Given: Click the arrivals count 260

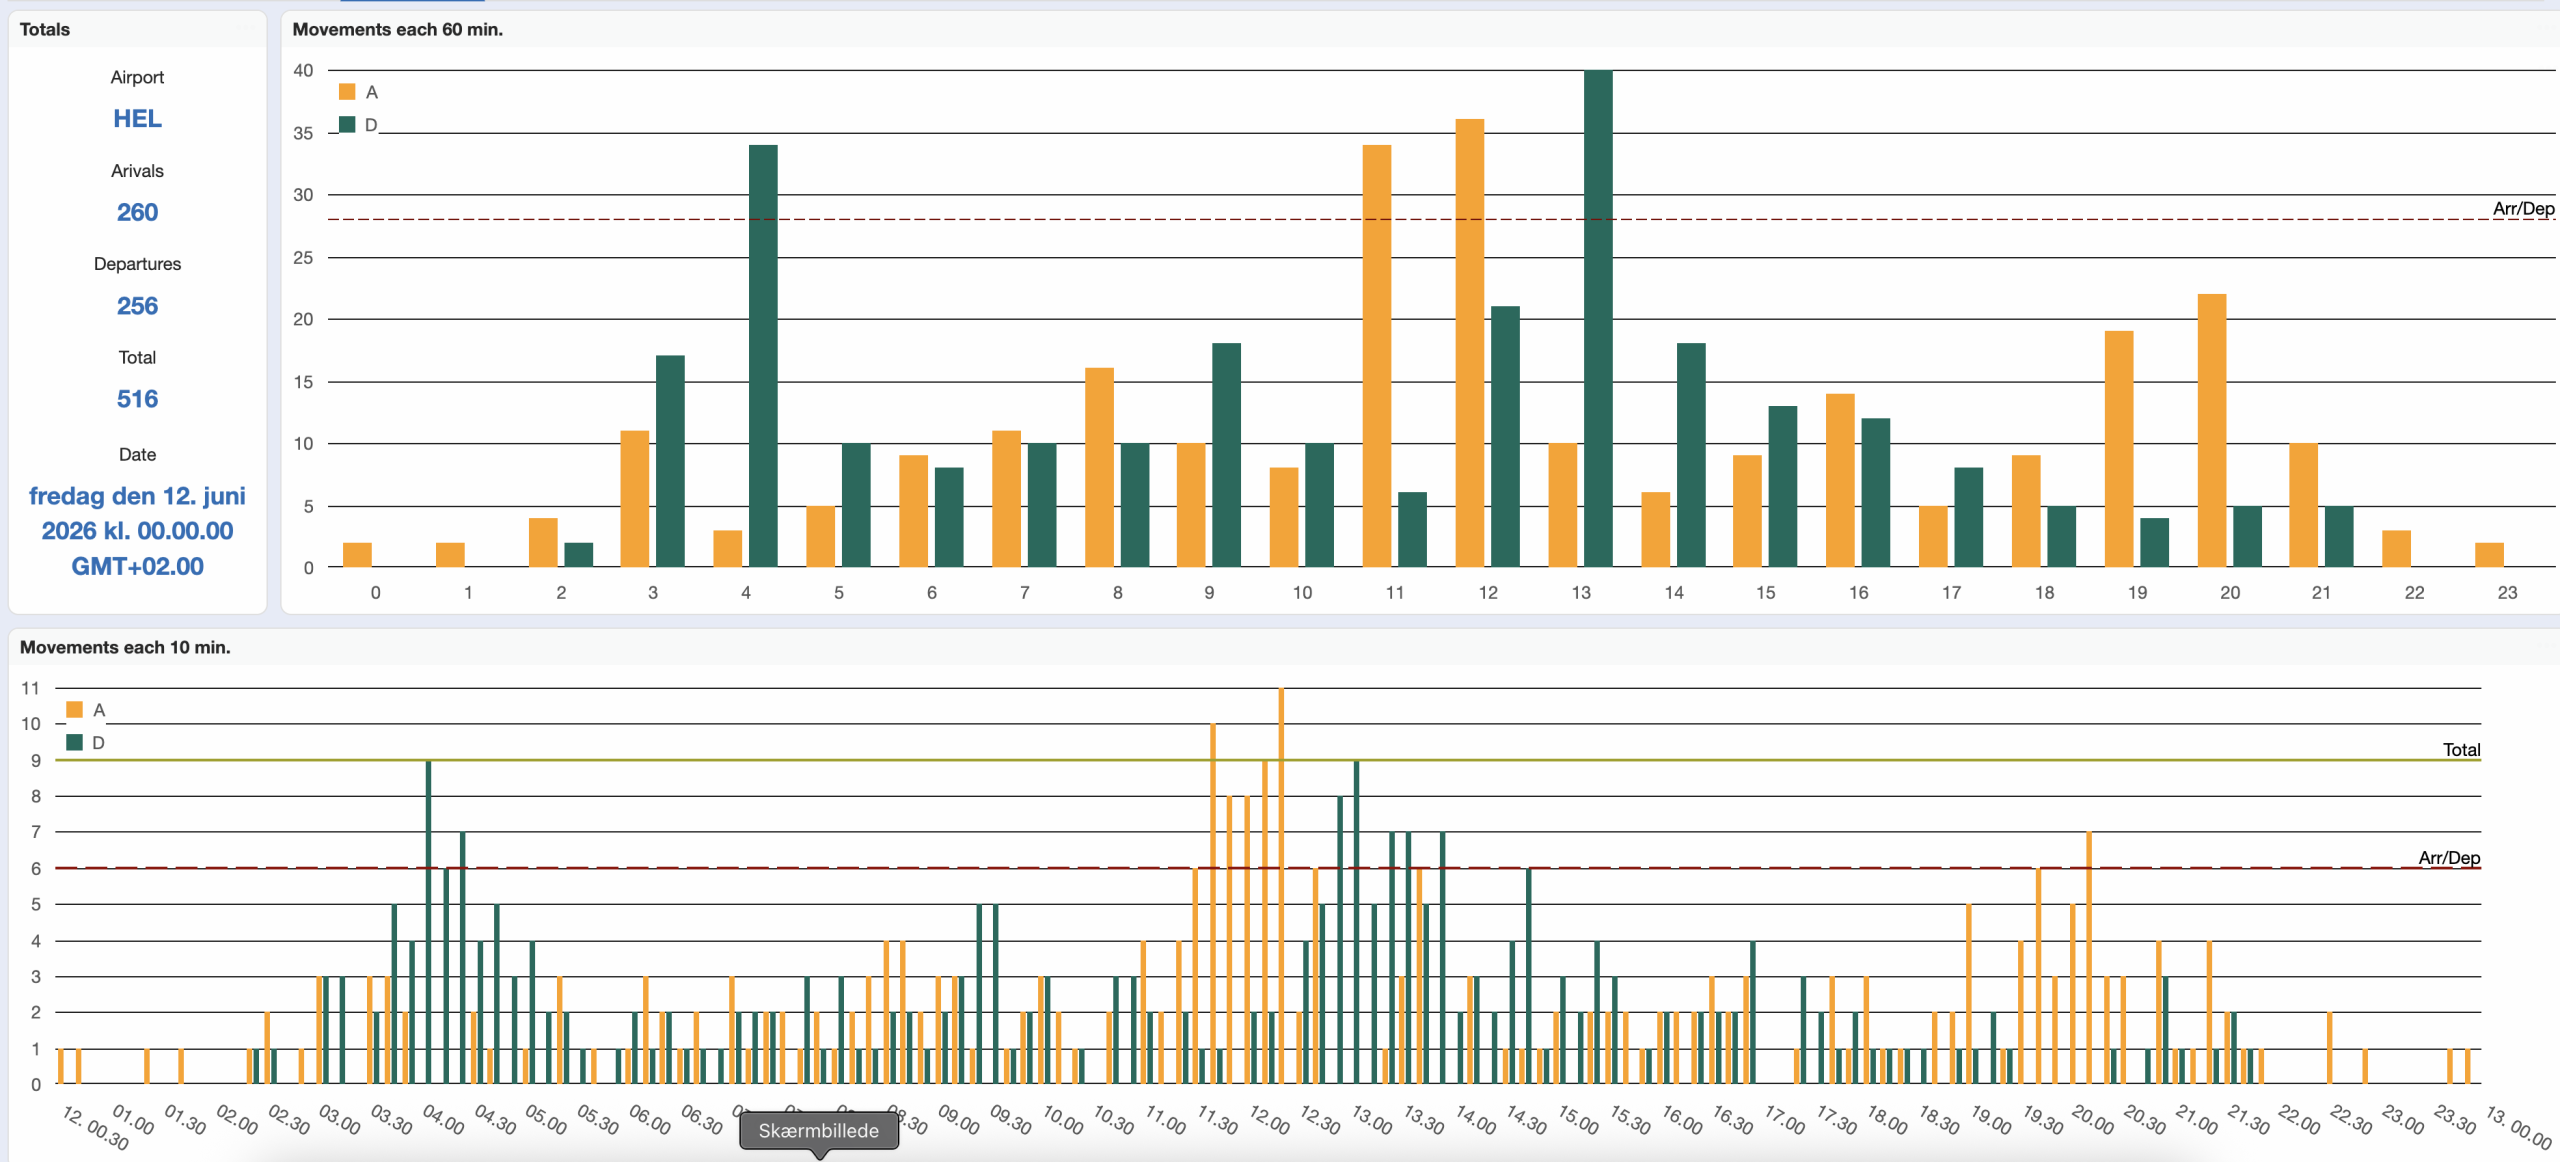Looking at the screenshot, I should [137, 212].
